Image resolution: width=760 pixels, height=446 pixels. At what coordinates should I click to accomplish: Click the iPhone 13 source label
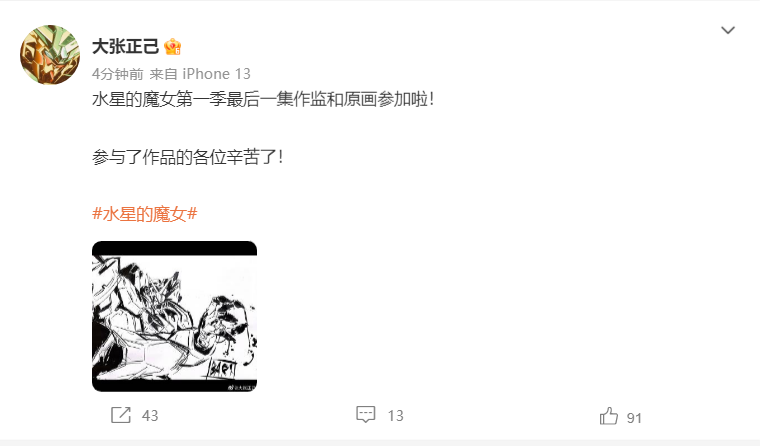pos(216,74)
